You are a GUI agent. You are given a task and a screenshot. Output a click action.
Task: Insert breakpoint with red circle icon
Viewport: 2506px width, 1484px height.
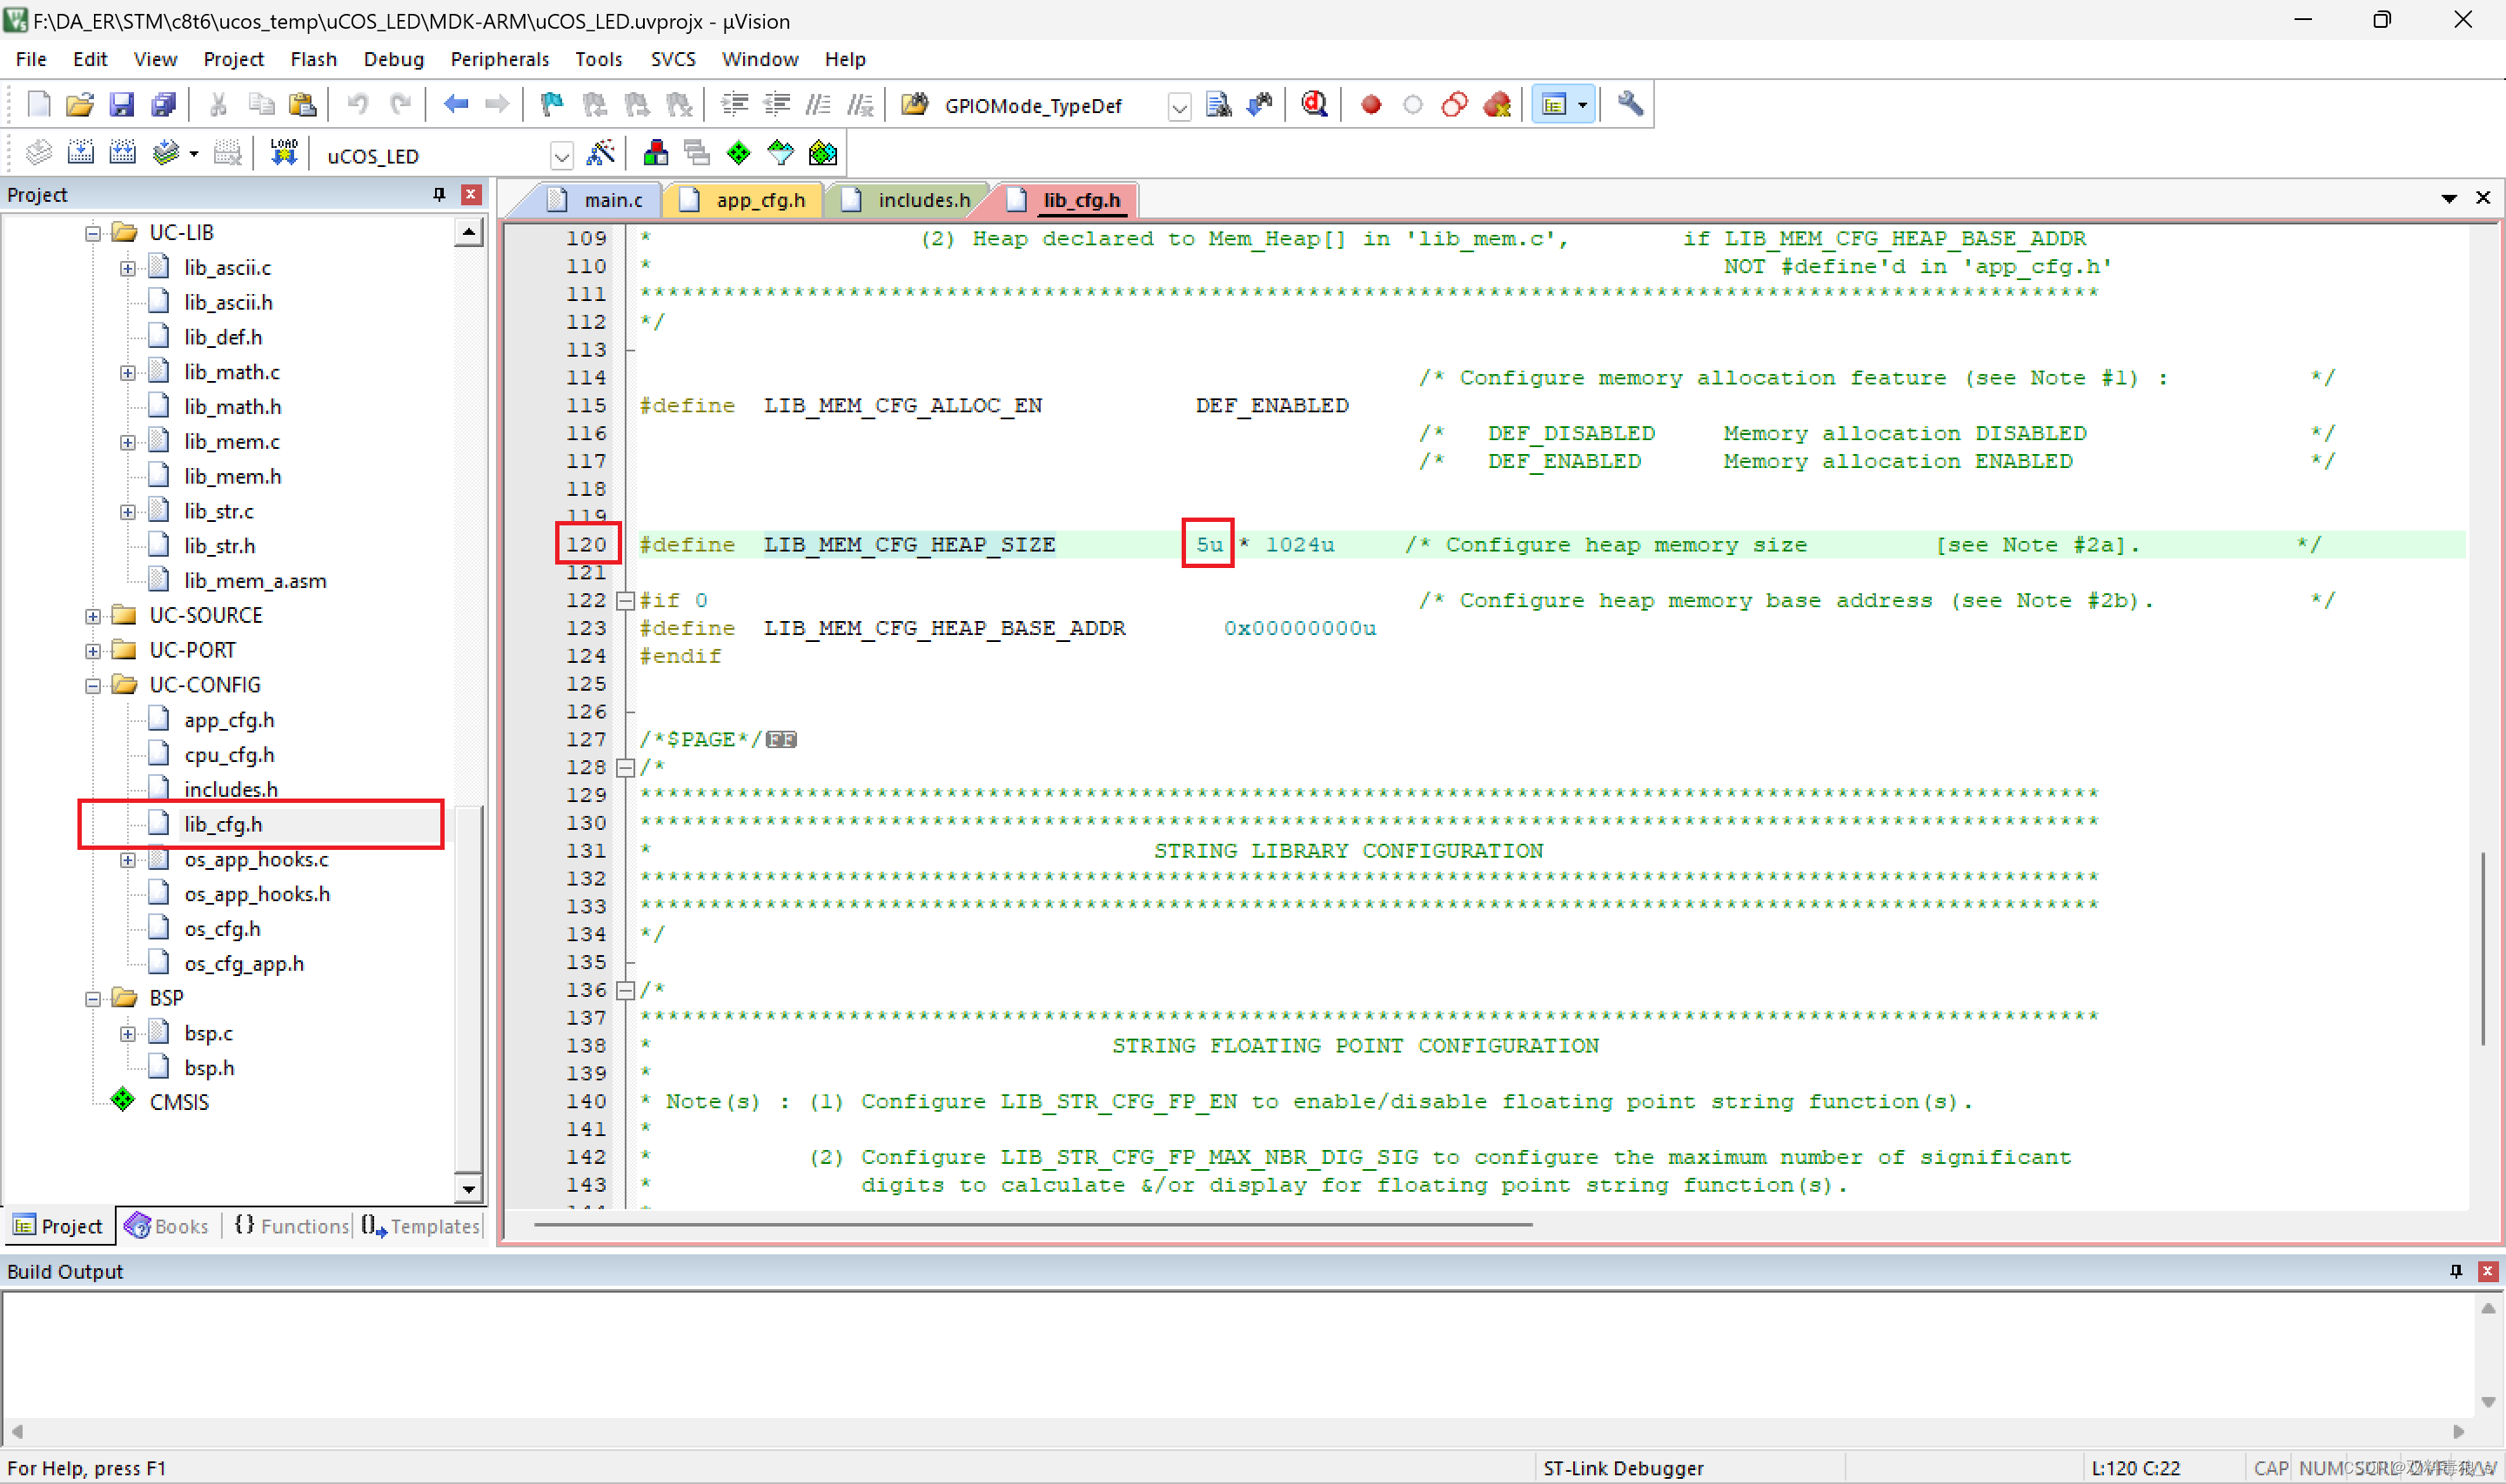[1371, 104]
